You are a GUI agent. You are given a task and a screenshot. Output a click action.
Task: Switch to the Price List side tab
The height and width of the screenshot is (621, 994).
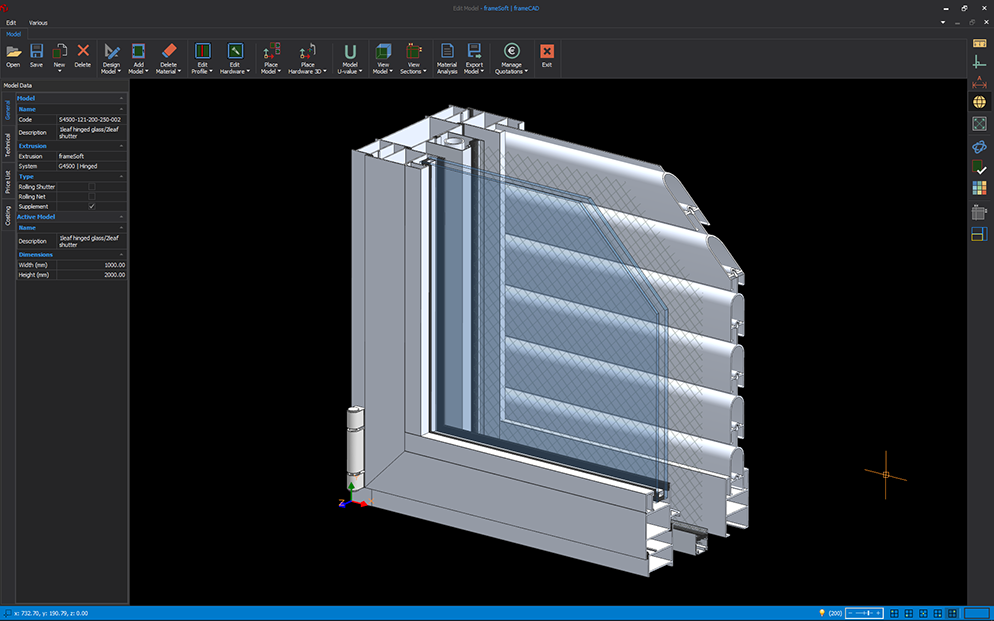coord(8,182)
